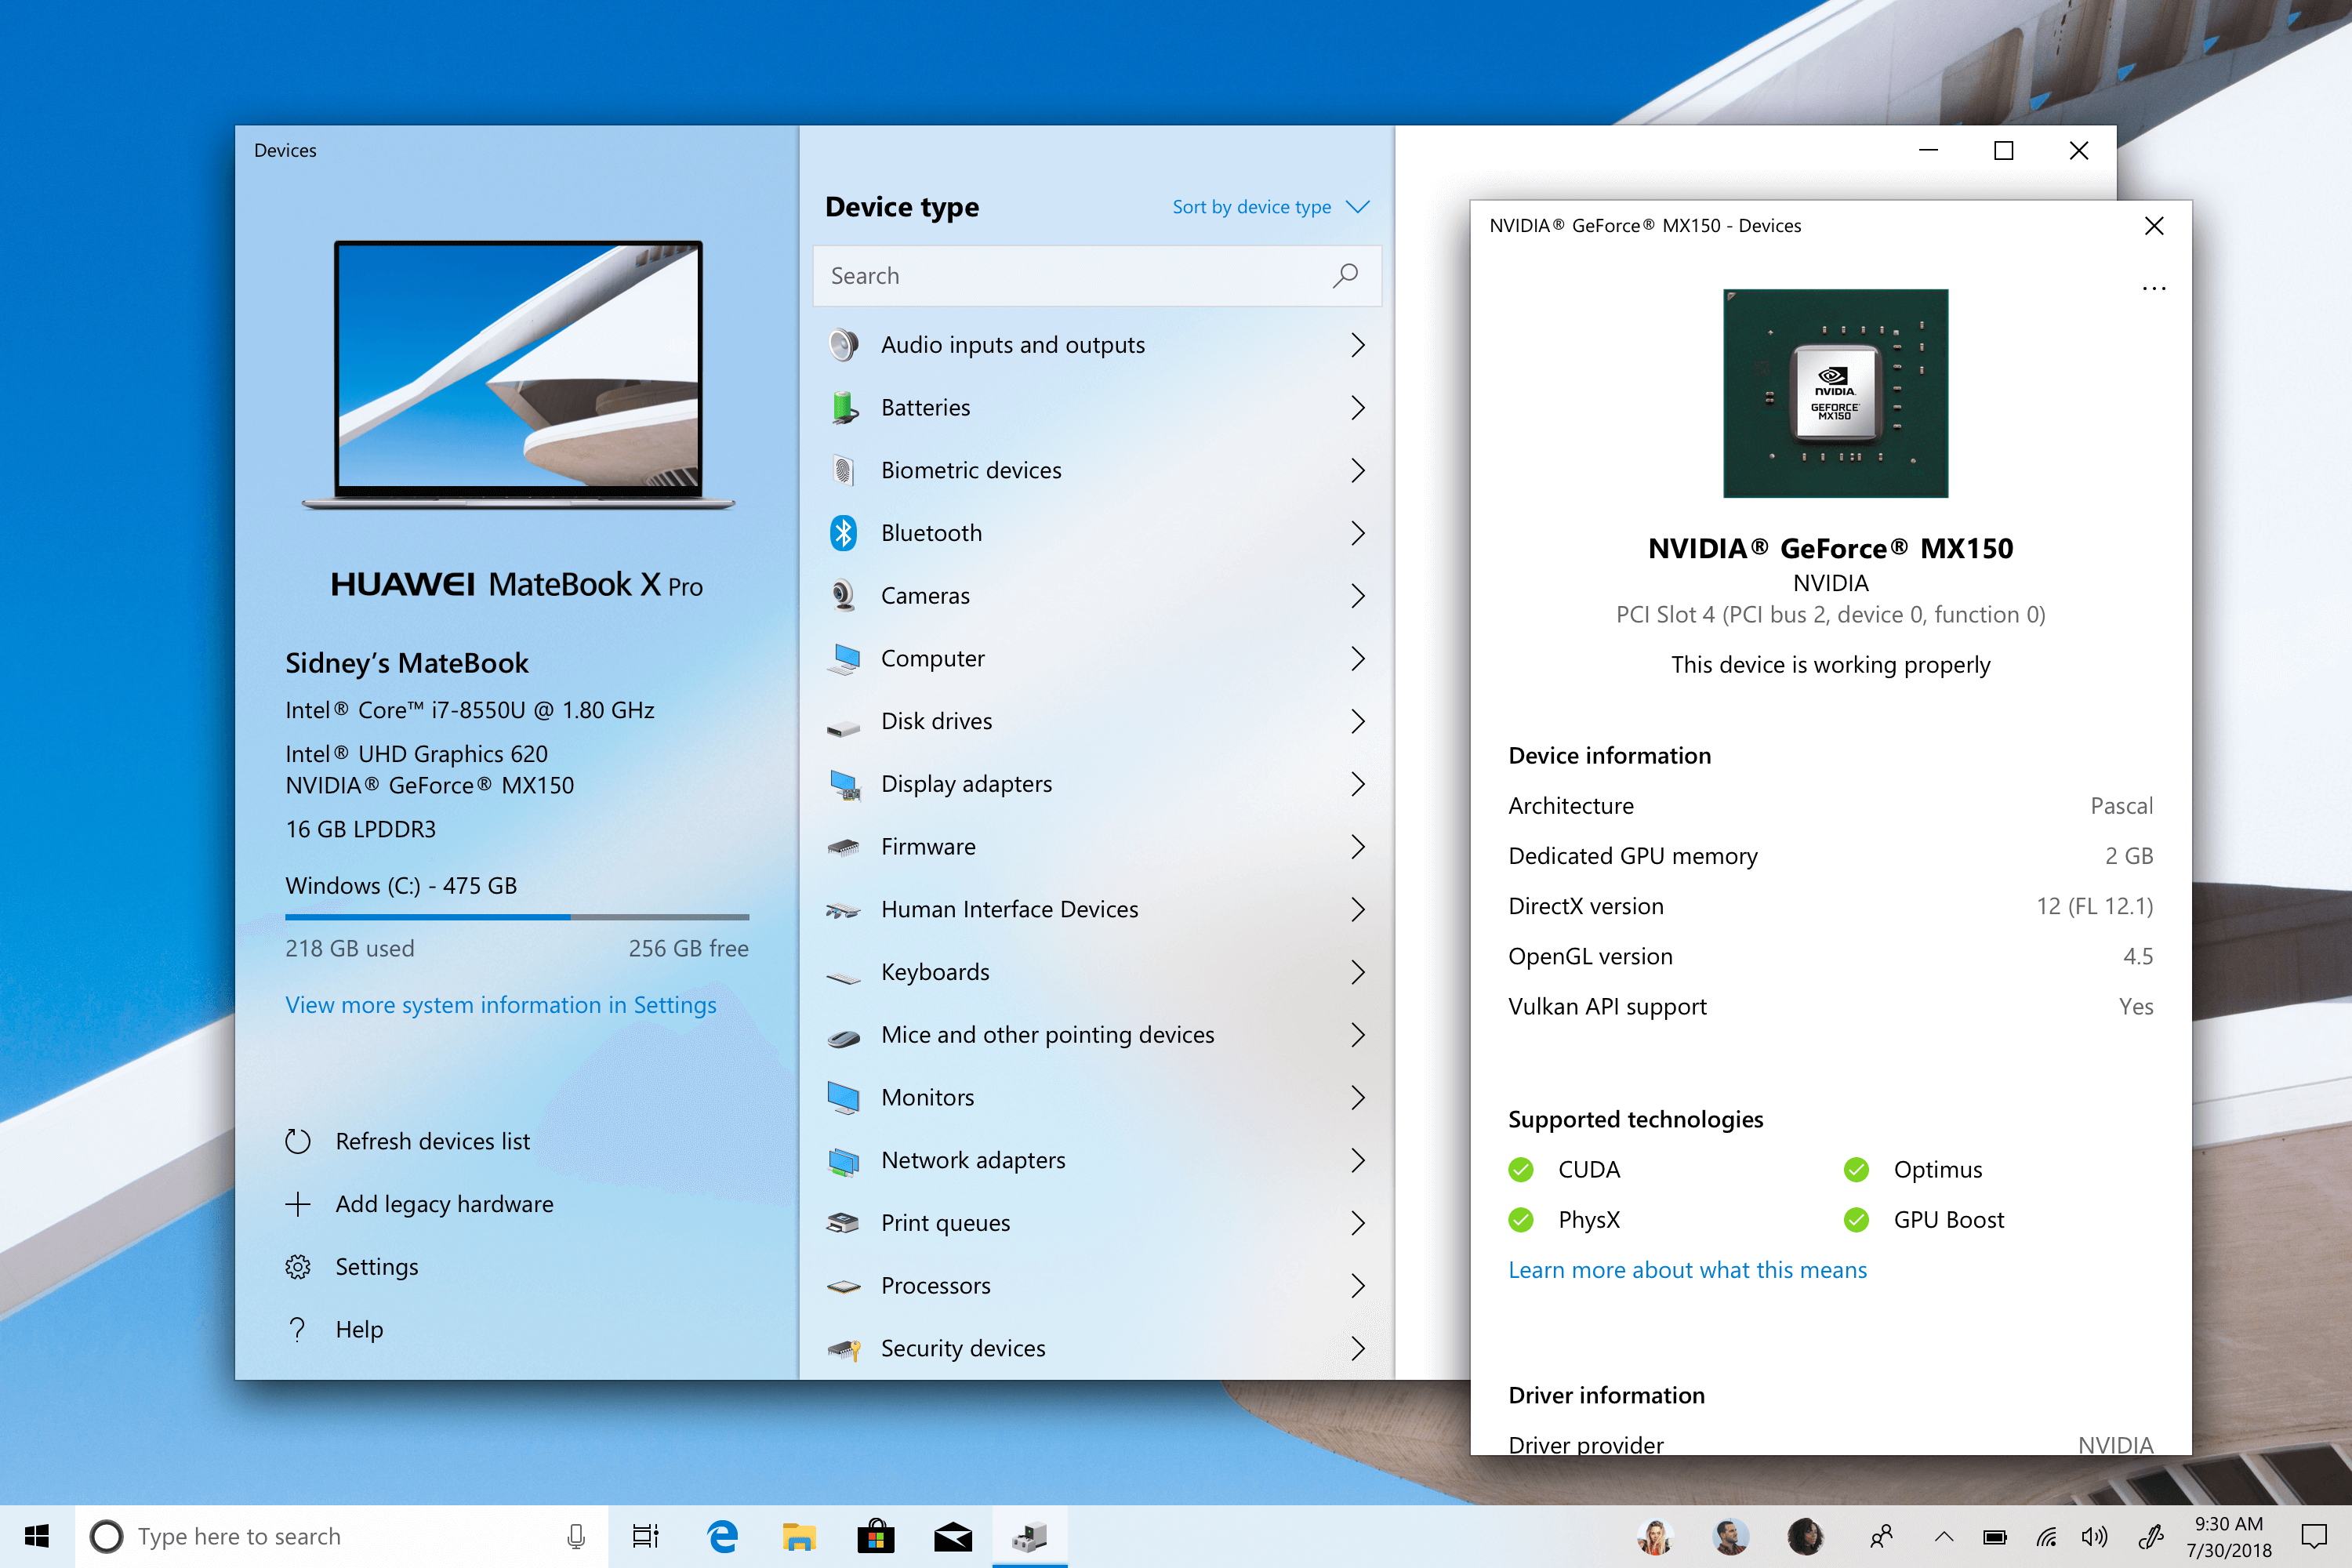Click the Windows Ink Workspace pen icon
Viewport: 2352px width, 1568px height.
[2150, 1537]
